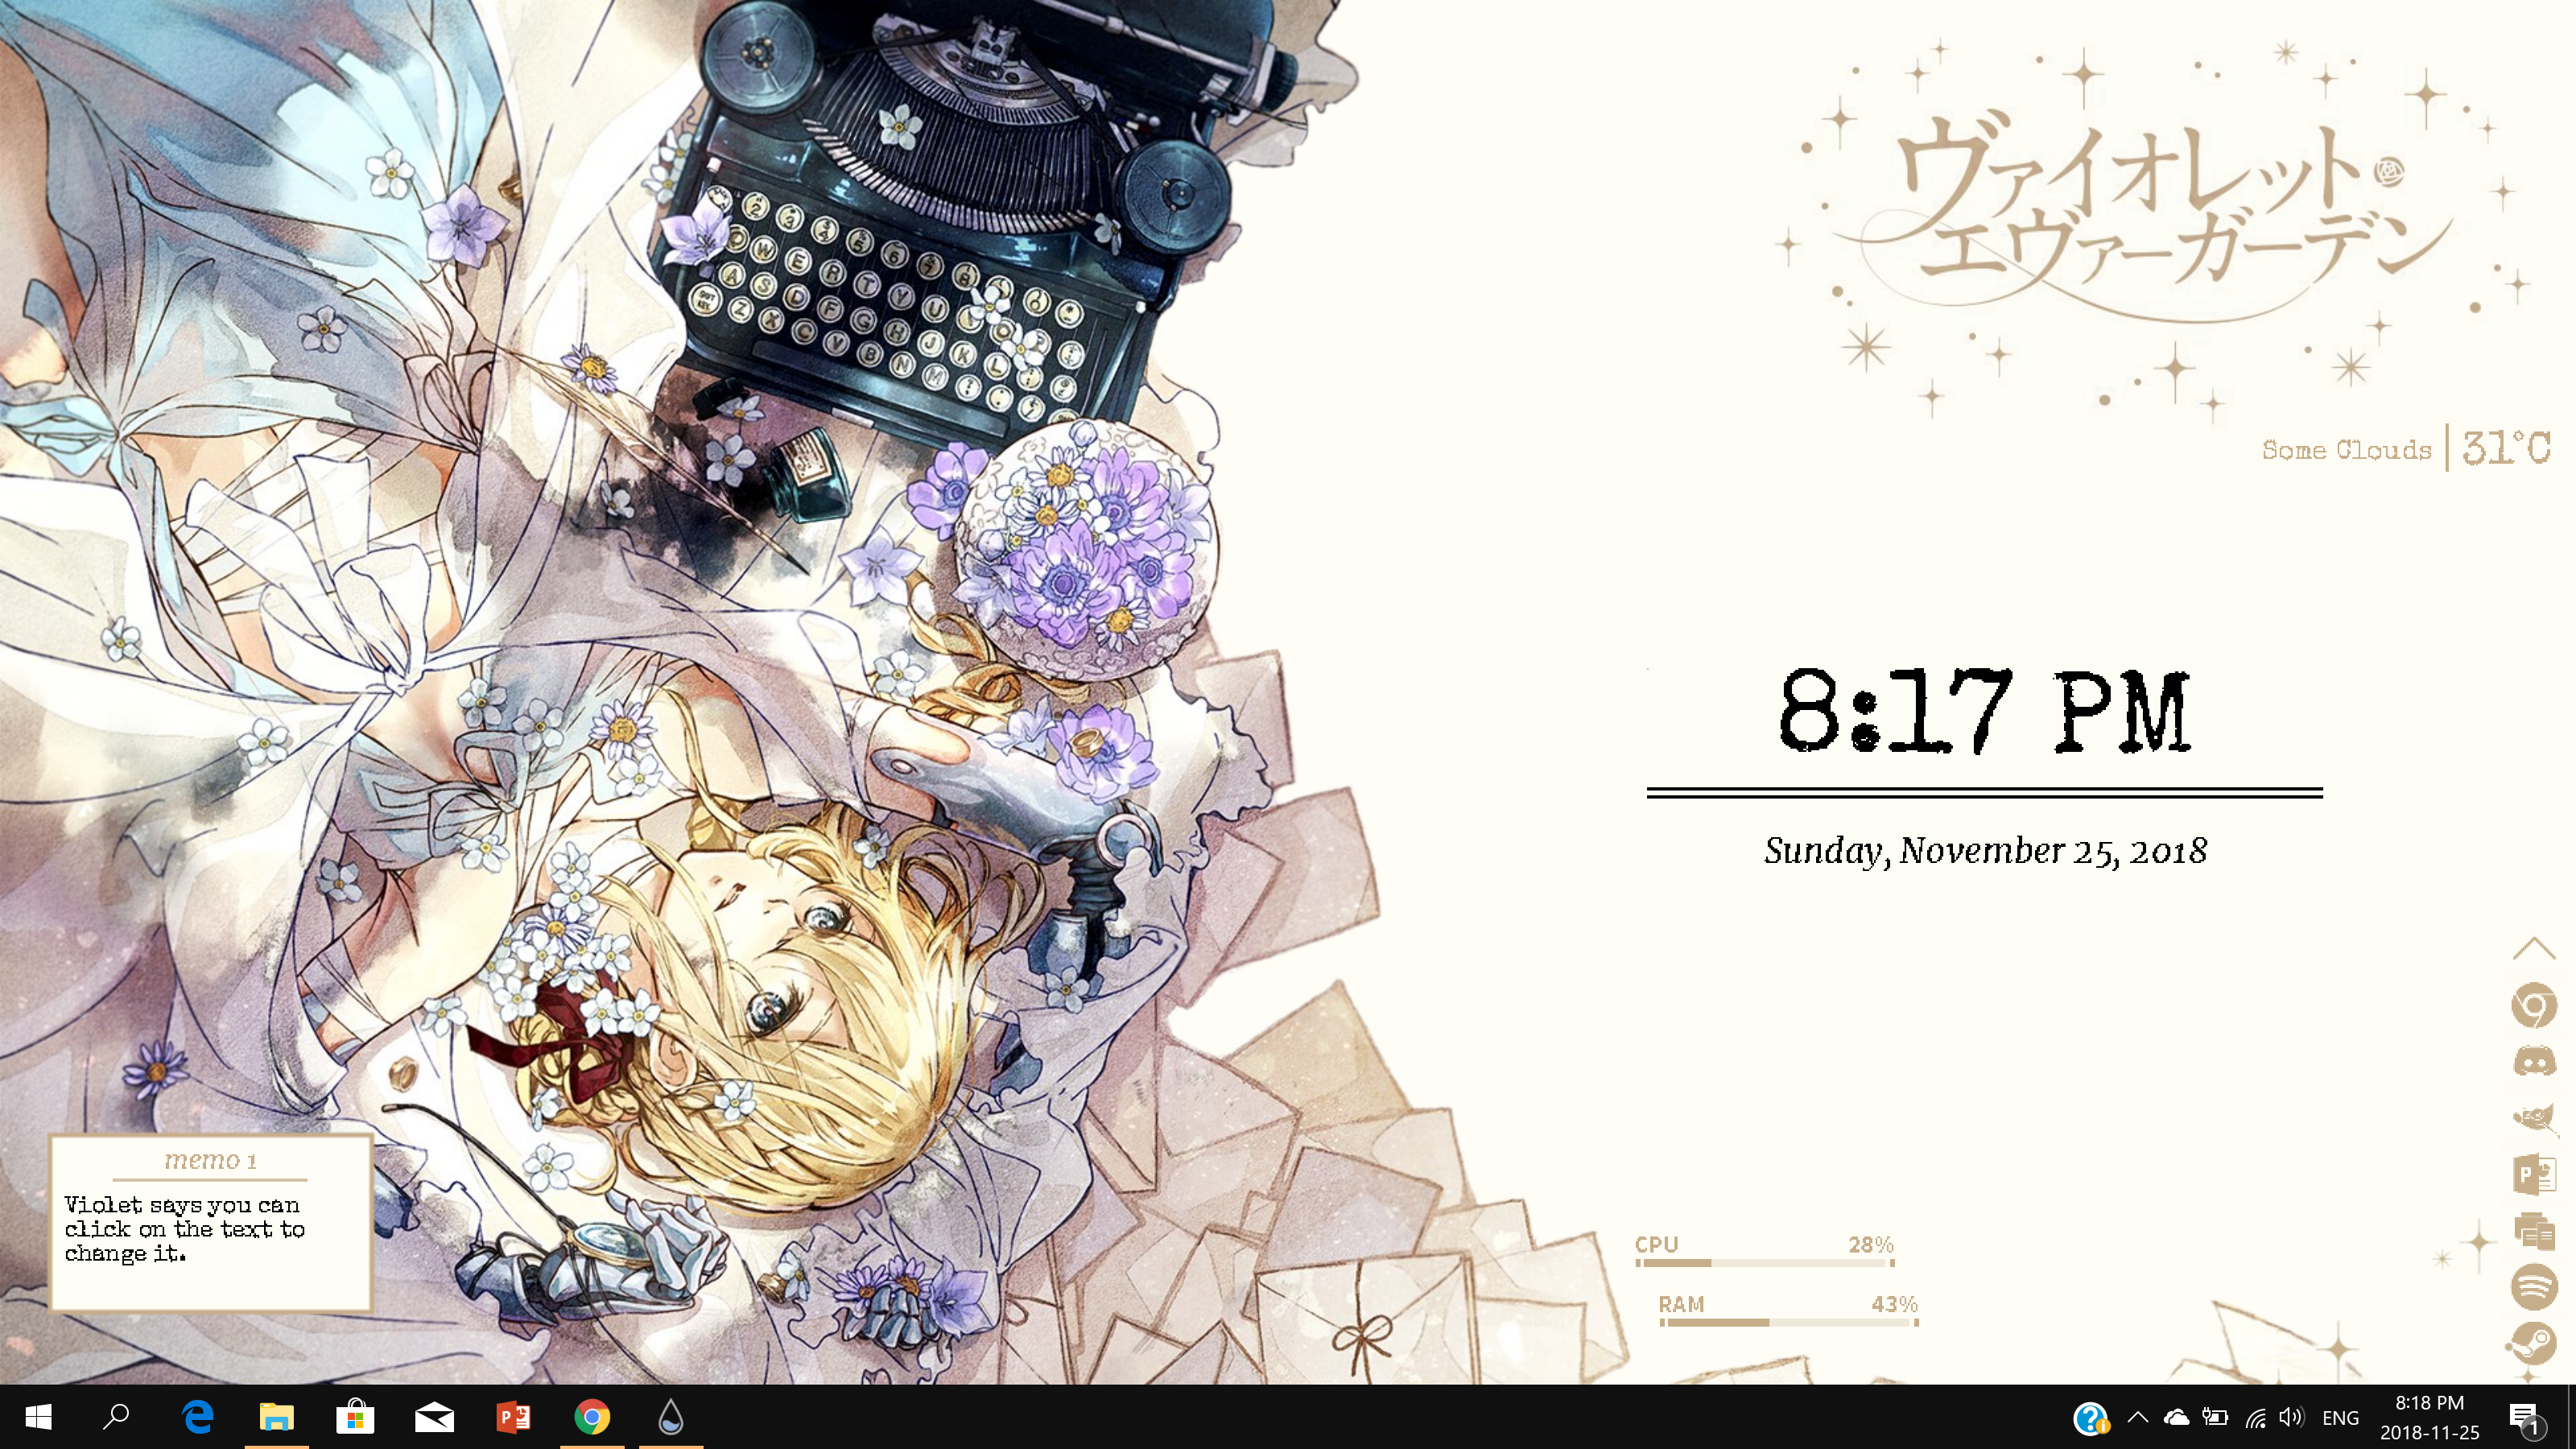
Task: Click the Sunday, November 25, 2018 date
Action: click(1985, 851)
